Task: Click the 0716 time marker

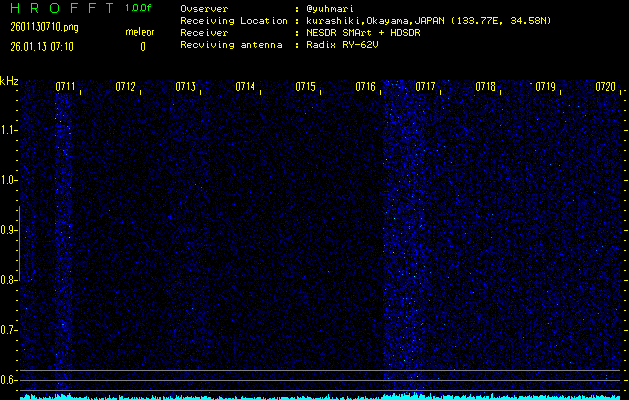Action: pyautogui.click(x=365, y=87)
